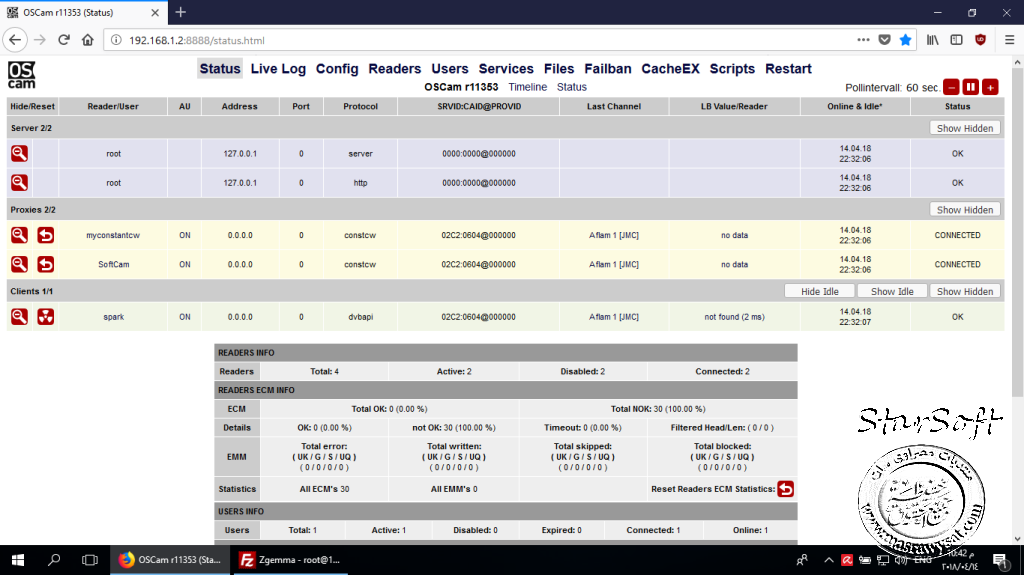Bookmark this page with the star icon
This screenshot has width=1024, height=575.
pyautogui.click(x=905, y=40)
